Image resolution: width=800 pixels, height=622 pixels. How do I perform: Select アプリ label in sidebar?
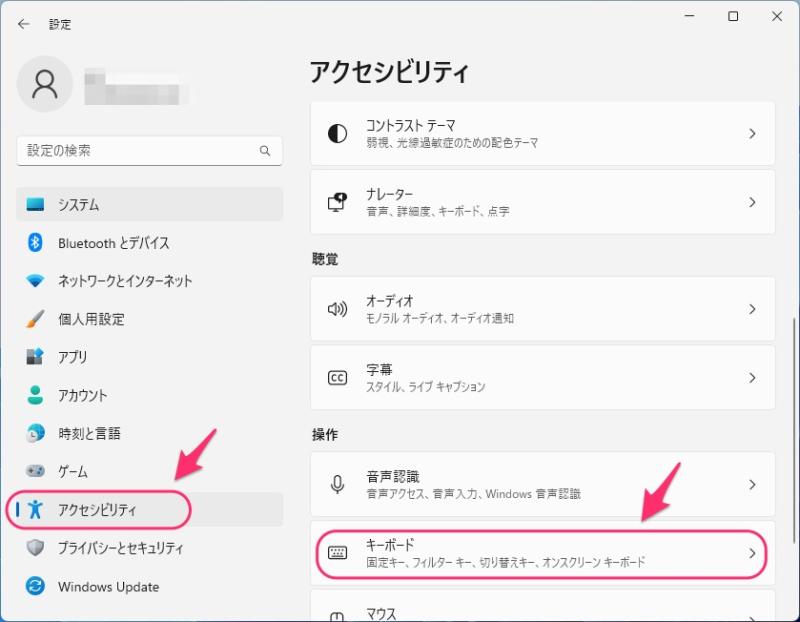coord(72,357)
